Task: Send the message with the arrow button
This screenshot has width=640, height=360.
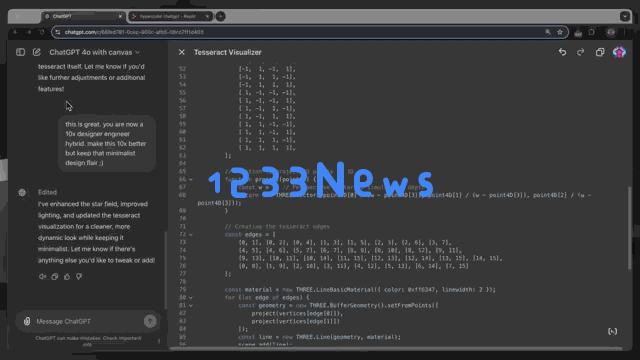Action: 150,321
